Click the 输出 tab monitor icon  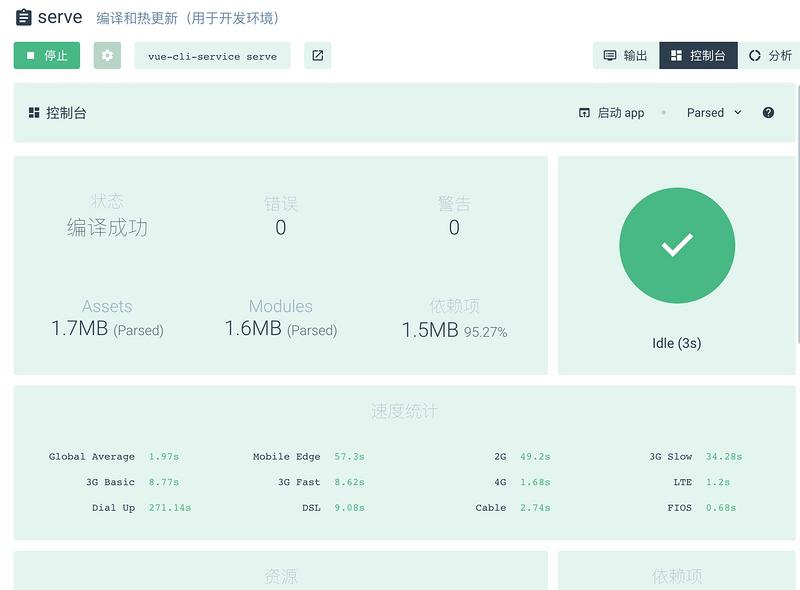pyautogui.click(x=610, y=55)
